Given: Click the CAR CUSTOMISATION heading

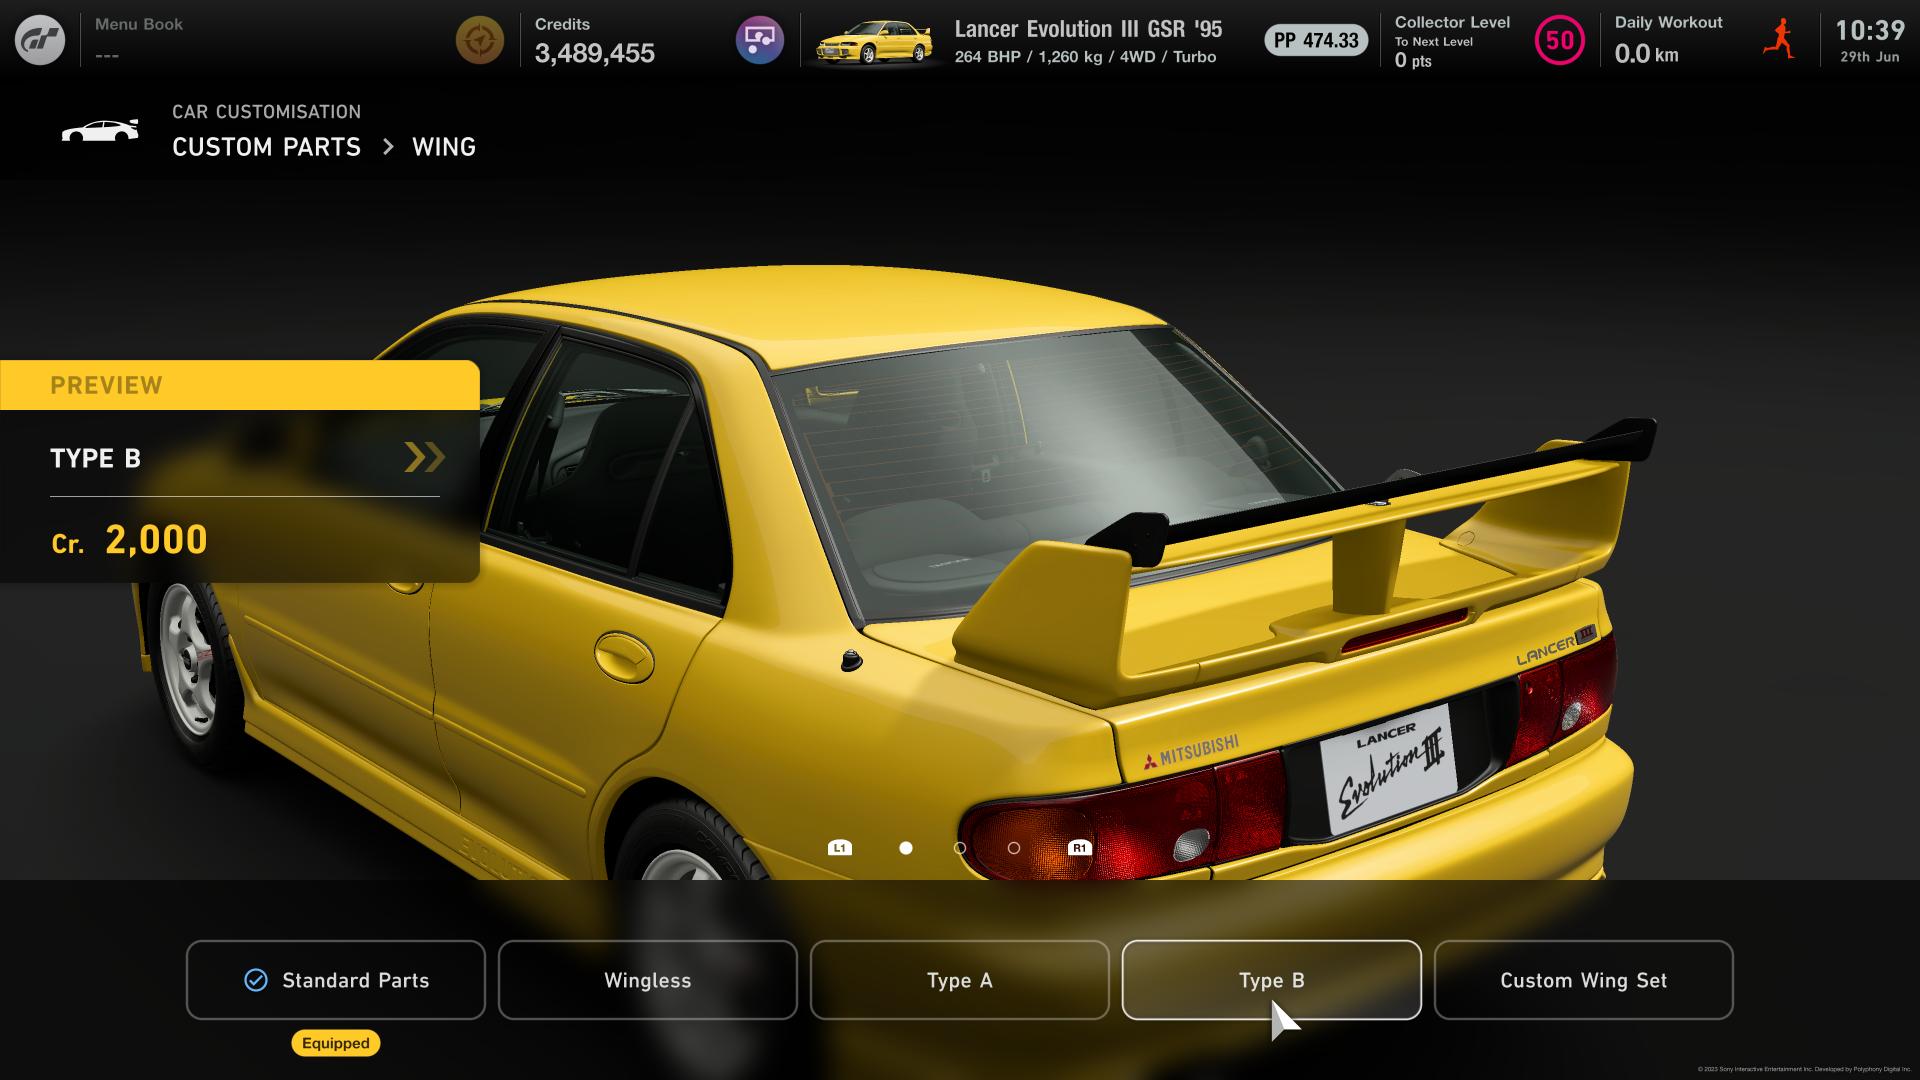Looking at the screenshot, I should (x=267, y=112).
